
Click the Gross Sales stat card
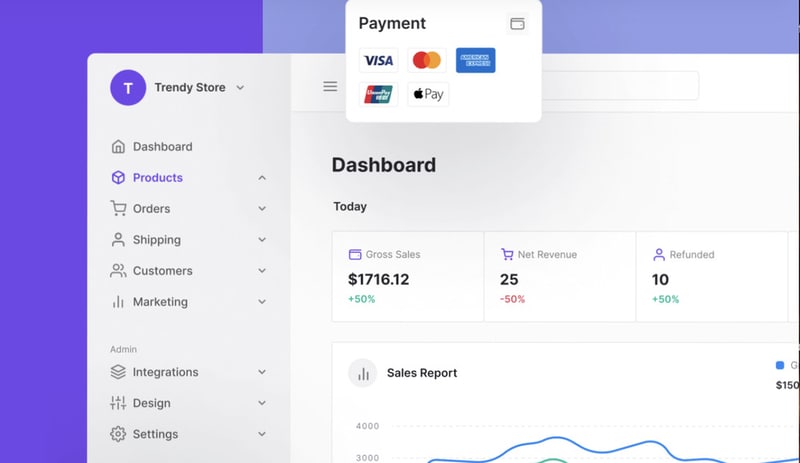pos(408,277)
